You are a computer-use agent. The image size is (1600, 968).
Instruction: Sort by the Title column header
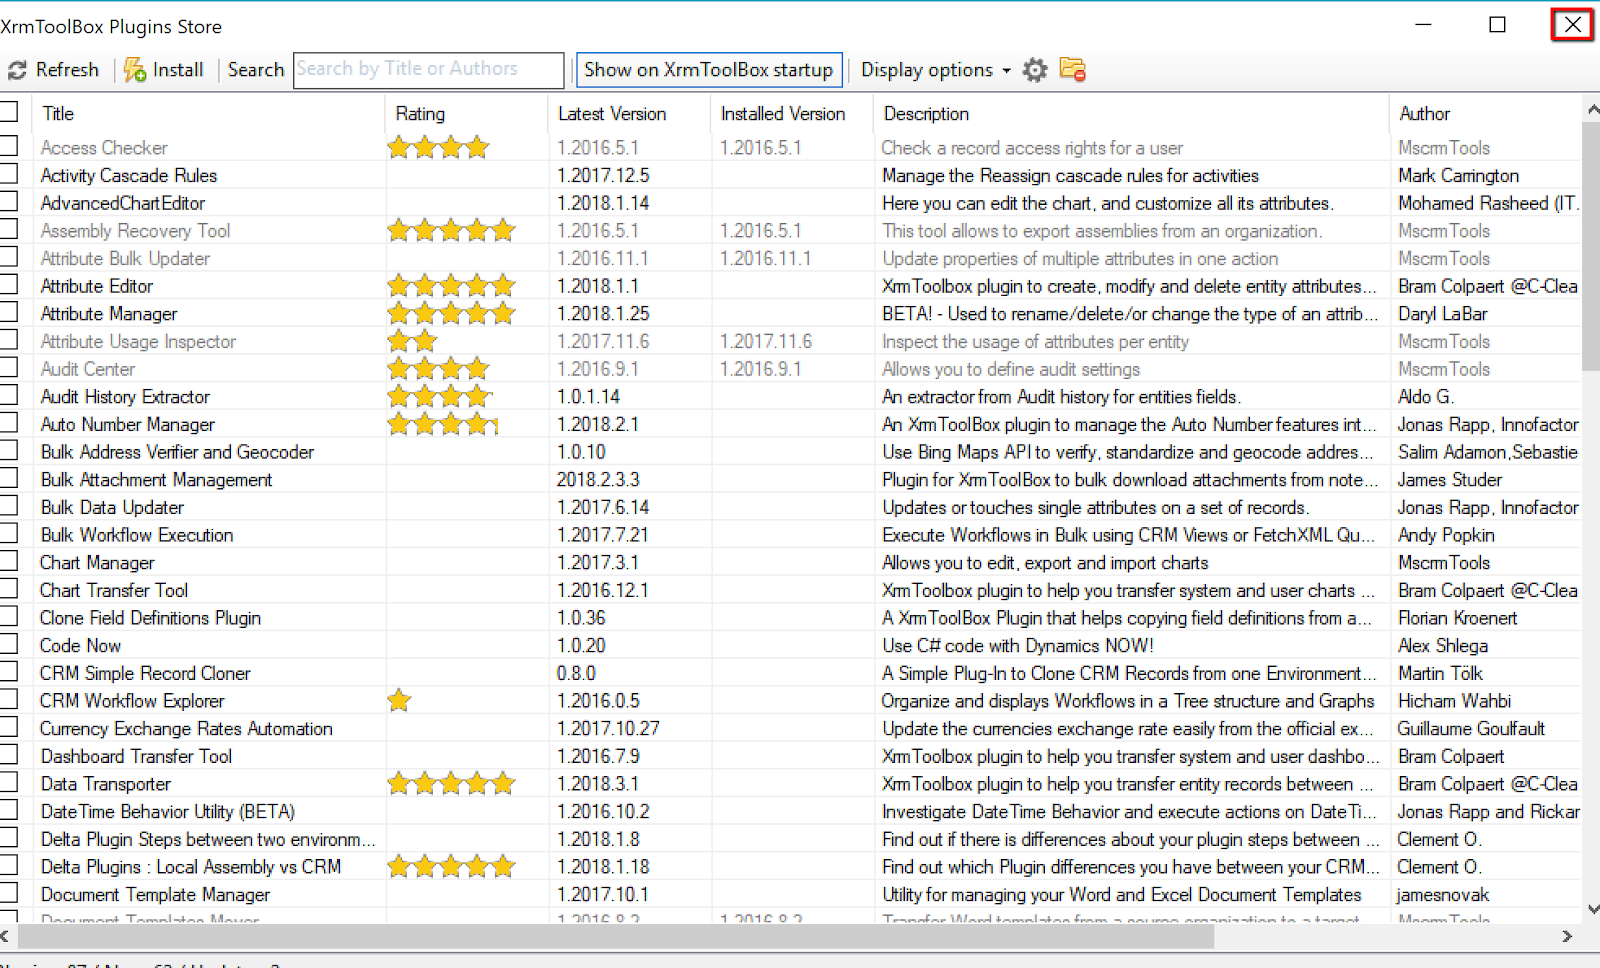208,114
